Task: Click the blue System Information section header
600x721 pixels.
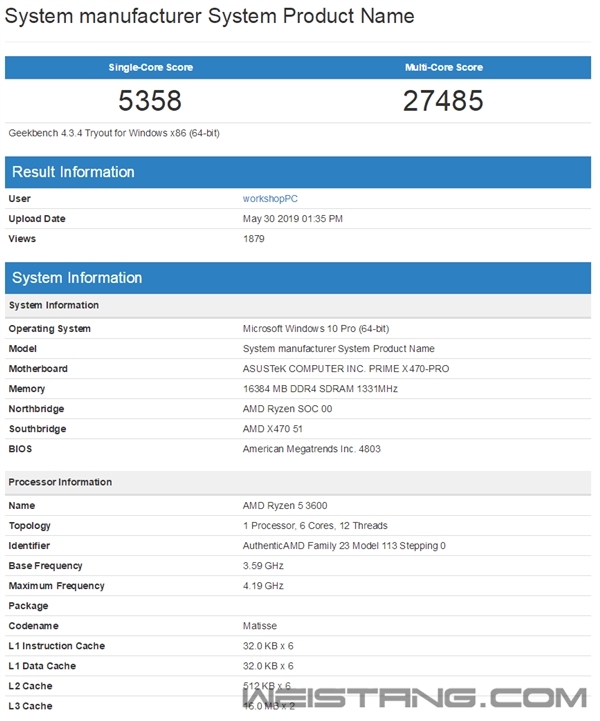Action: click(x=77, y=278)
